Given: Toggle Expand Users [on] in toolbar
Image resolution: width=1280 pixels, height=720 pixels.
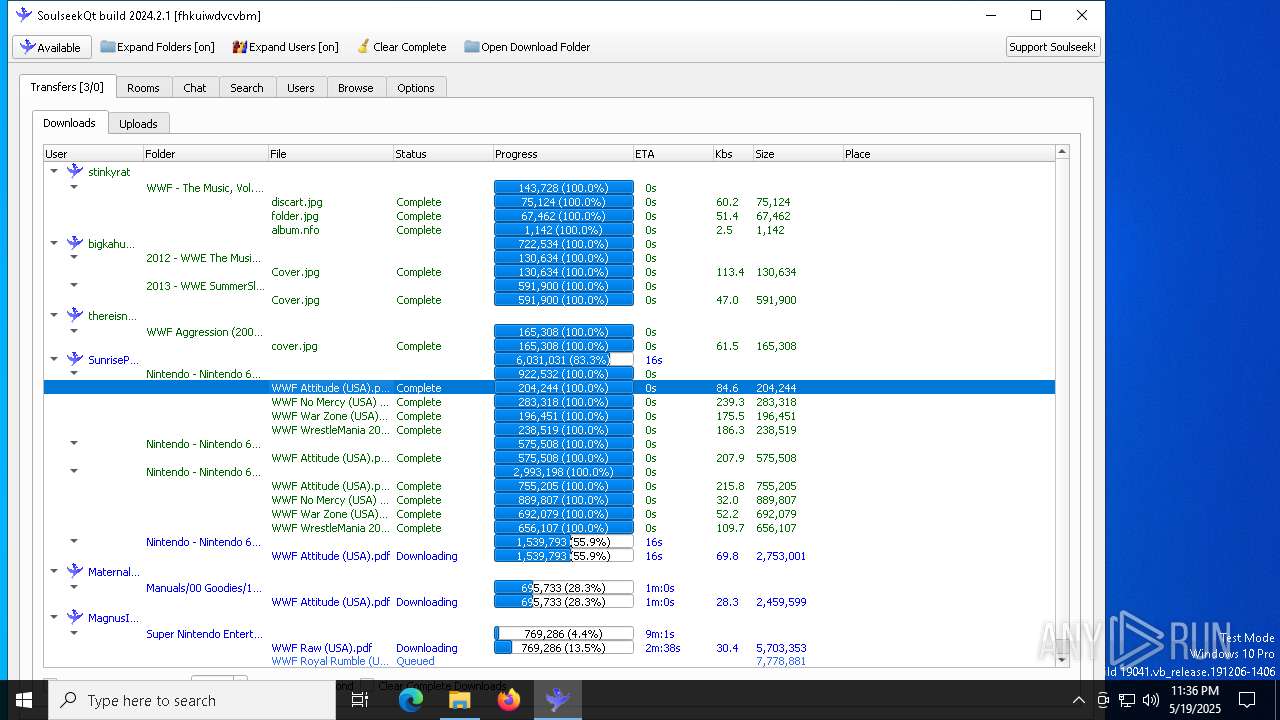Looking at the screenshot, I should pos(285,47).
